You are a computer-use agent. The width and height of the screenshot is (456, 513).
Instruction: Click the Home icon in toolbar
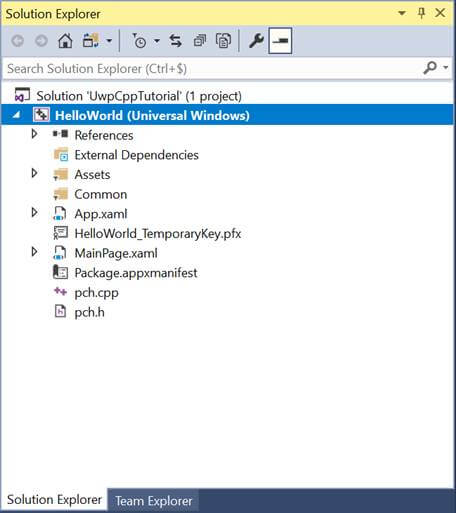click(65, 41)
